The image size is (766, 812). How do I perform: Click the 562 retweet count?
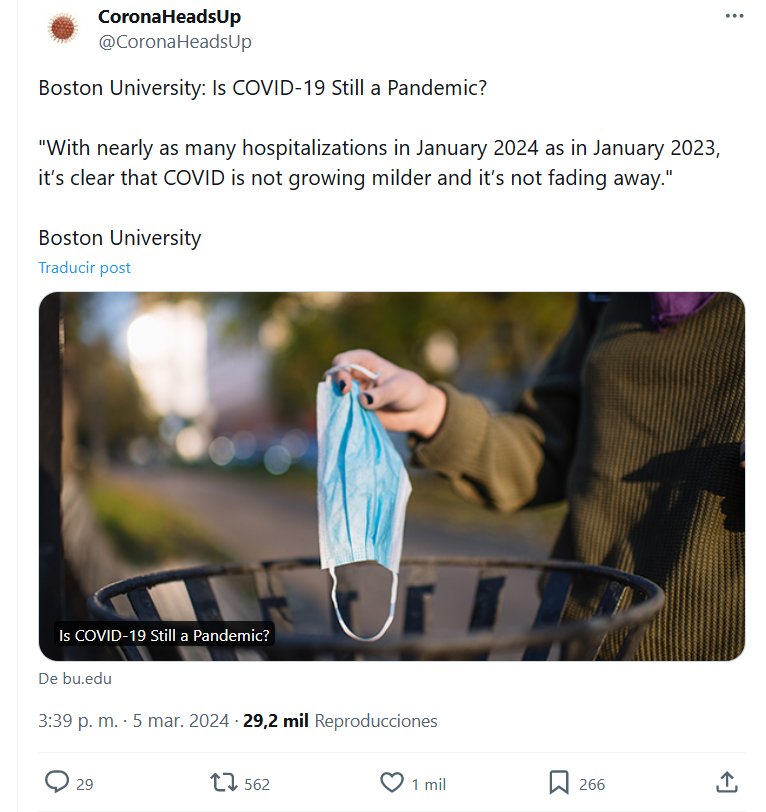point(257,784)
